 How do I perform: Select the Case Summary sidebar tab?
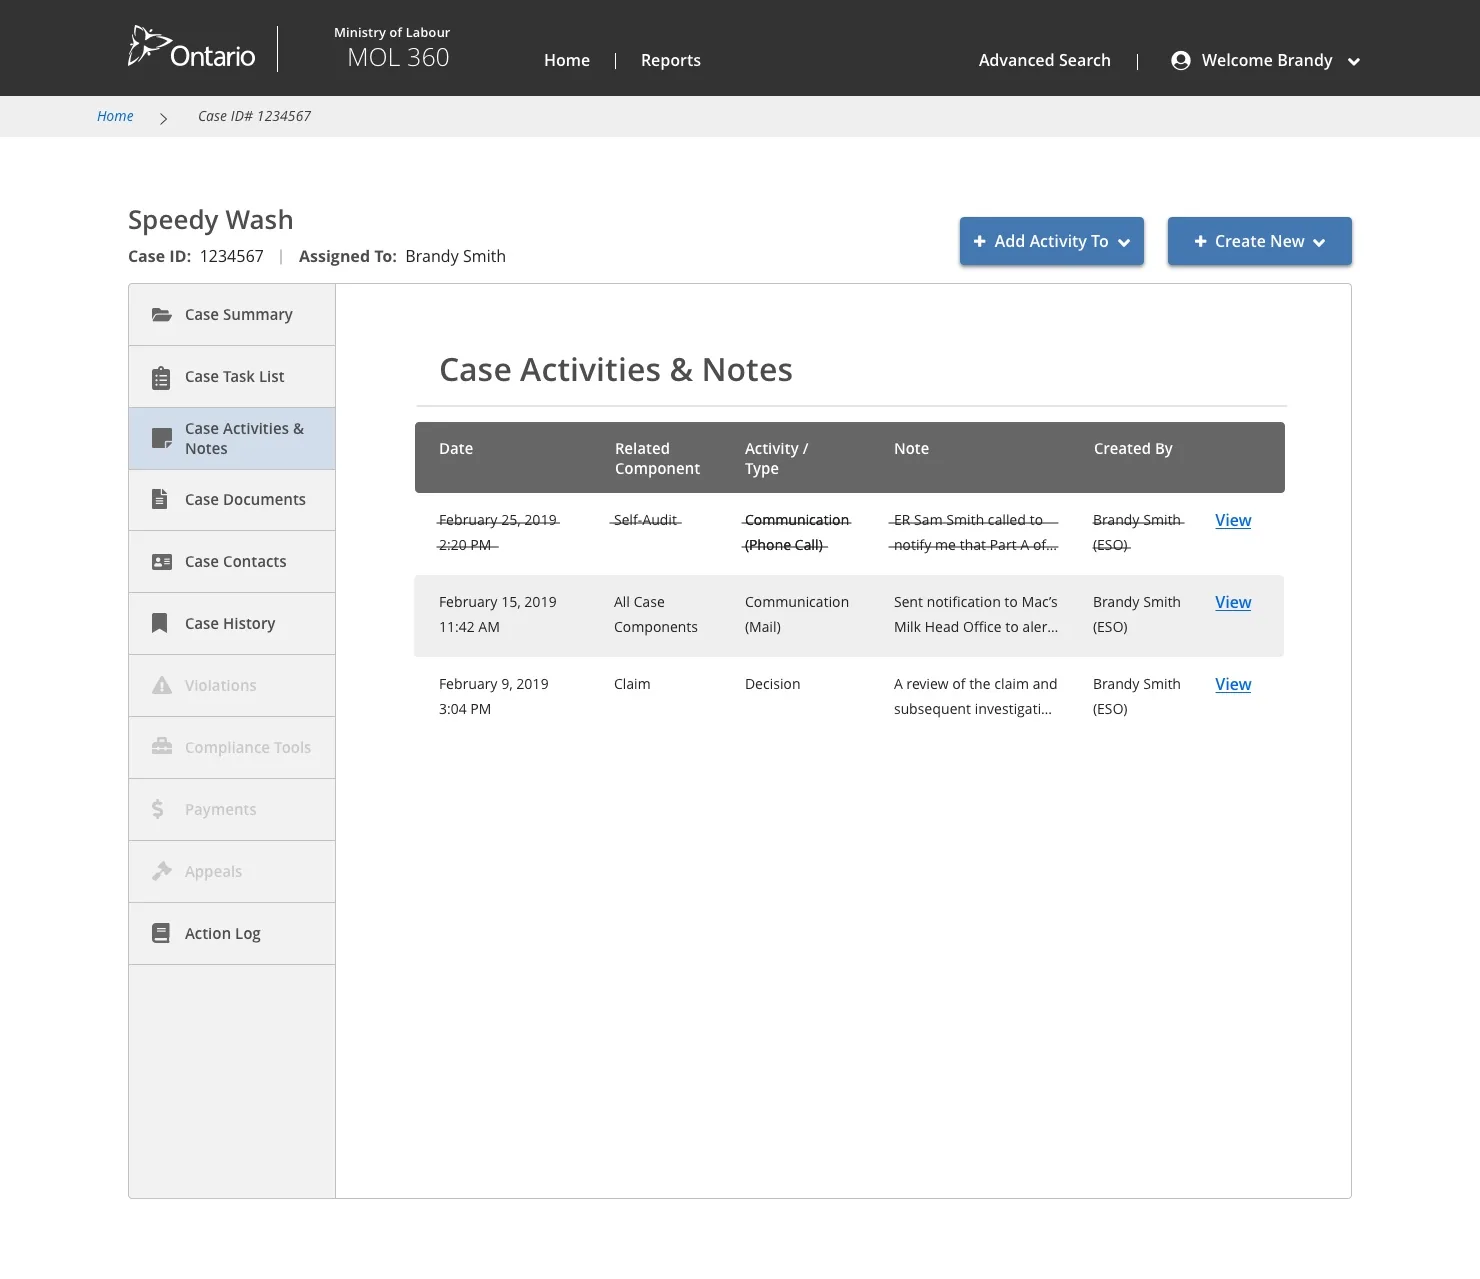232,315
